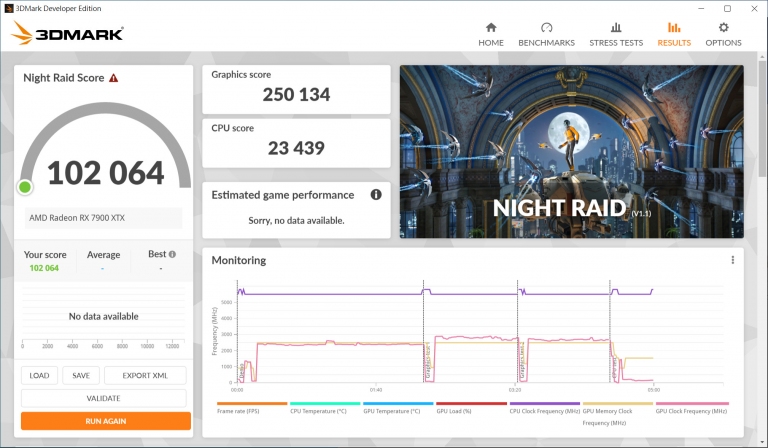Click the 3DMark title bar app icon

click(x=8, y=8)
